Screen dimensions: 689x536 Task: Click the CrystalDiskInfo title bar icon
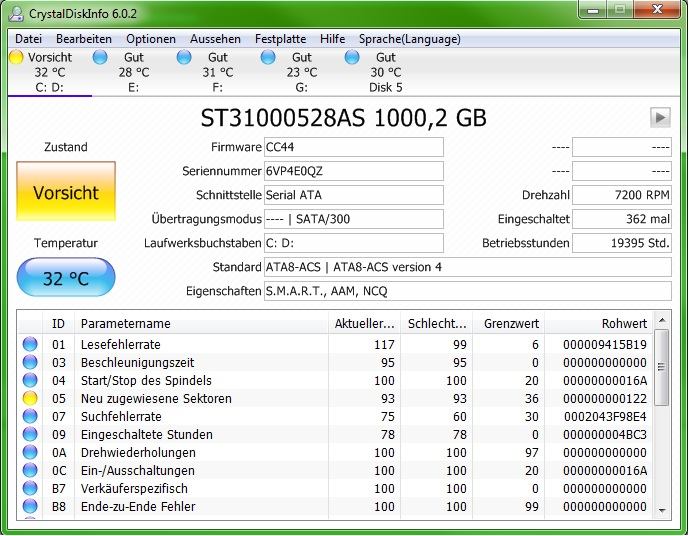tap(17, 14)
